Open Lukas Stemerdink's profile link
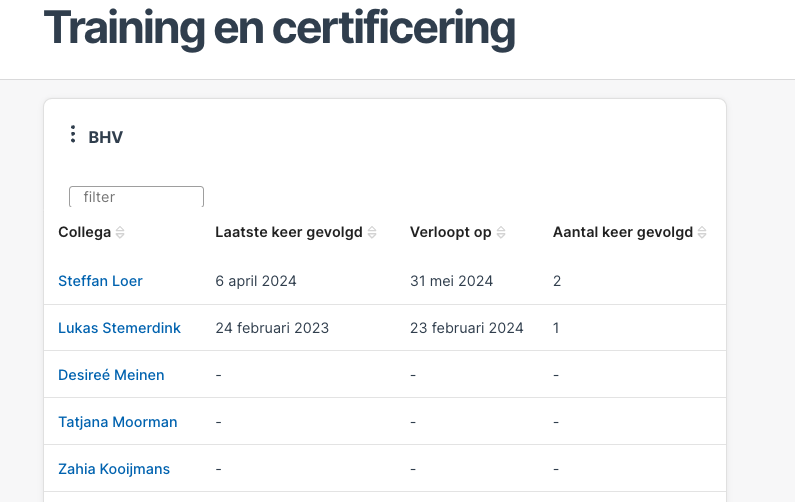795x502 pixels. (x=119, y=328)
